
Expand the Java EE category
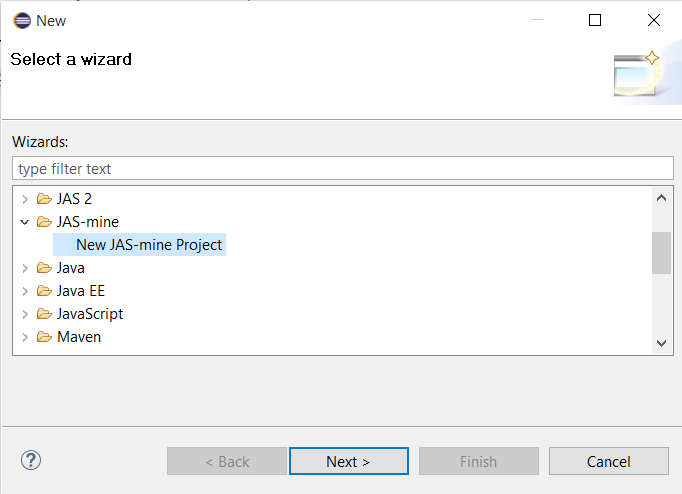[25, 291]
